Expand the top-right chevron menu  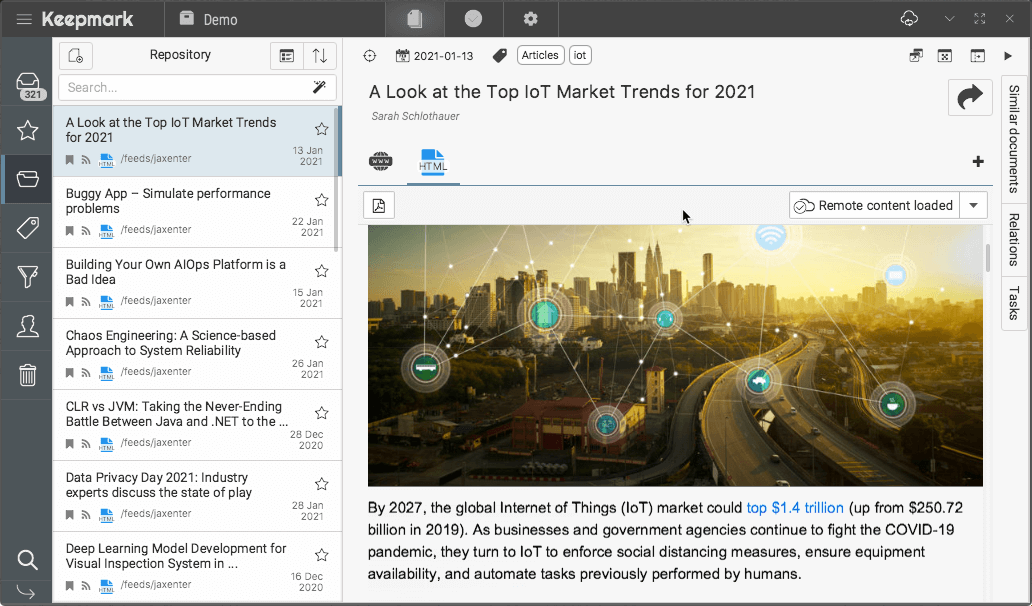click(950, 19)
